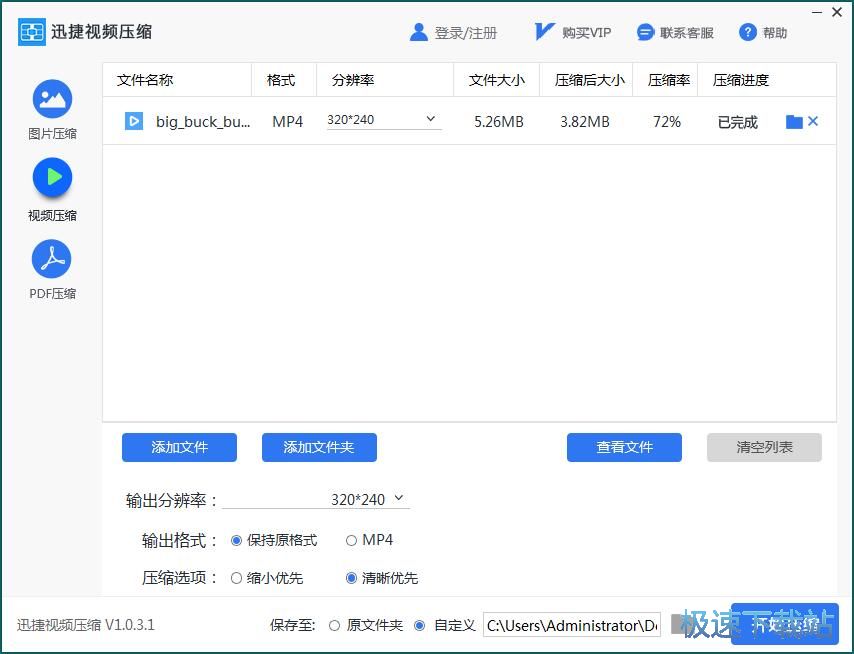854x654 pixels.
Task: Click 已完成 progress status
Action: (x=737, y=122)
